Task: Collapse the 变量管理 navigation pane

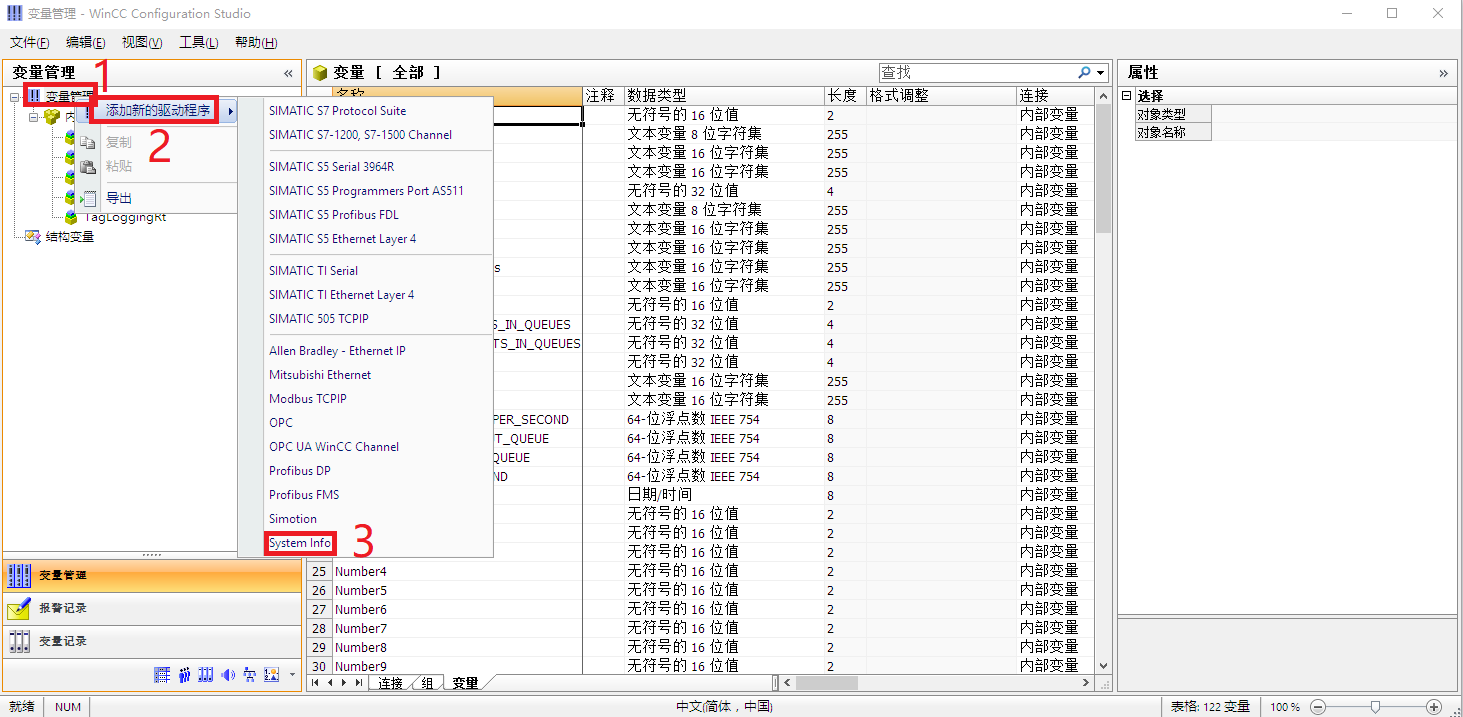Action: point(288,73)
